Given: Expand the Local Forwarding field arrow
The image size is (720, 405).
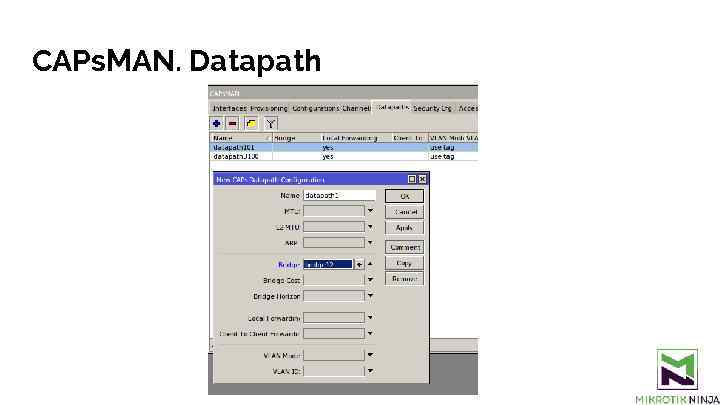Looking at the screenshot, I should (x=370, y=317).
